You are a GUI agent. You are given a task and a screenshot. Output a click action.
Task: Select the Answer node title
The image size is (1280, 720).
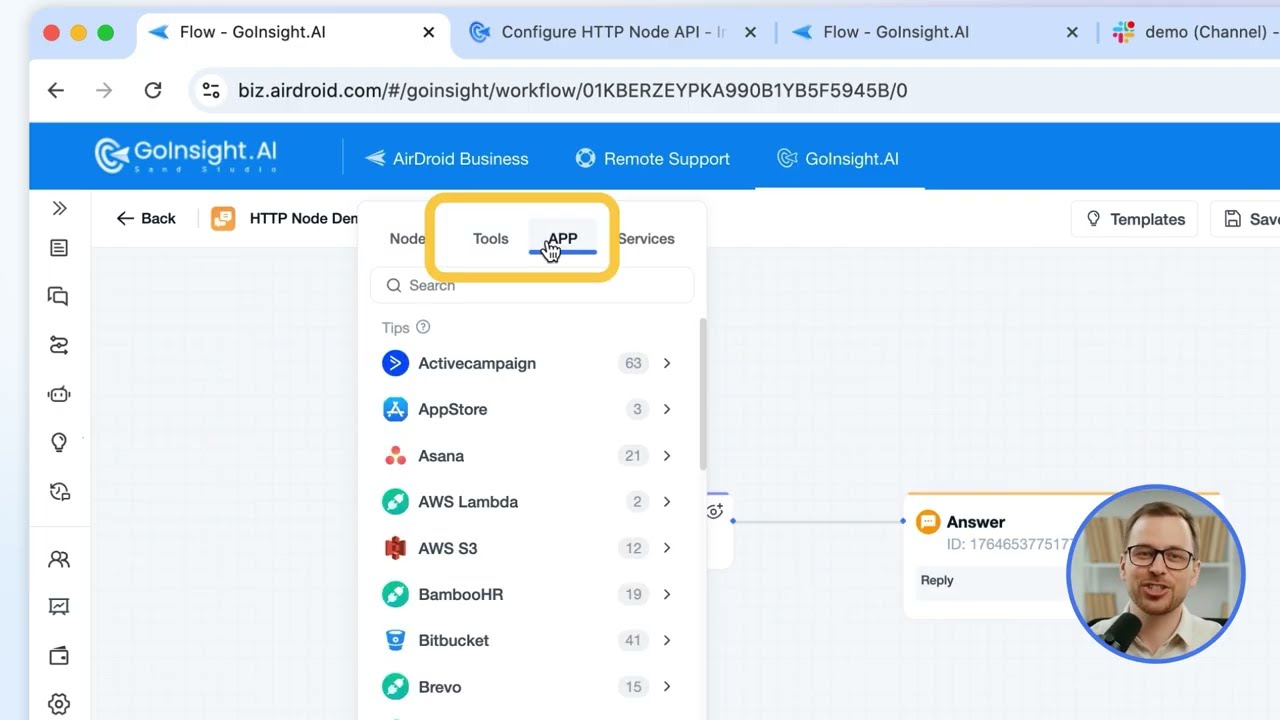click(975, 521)
